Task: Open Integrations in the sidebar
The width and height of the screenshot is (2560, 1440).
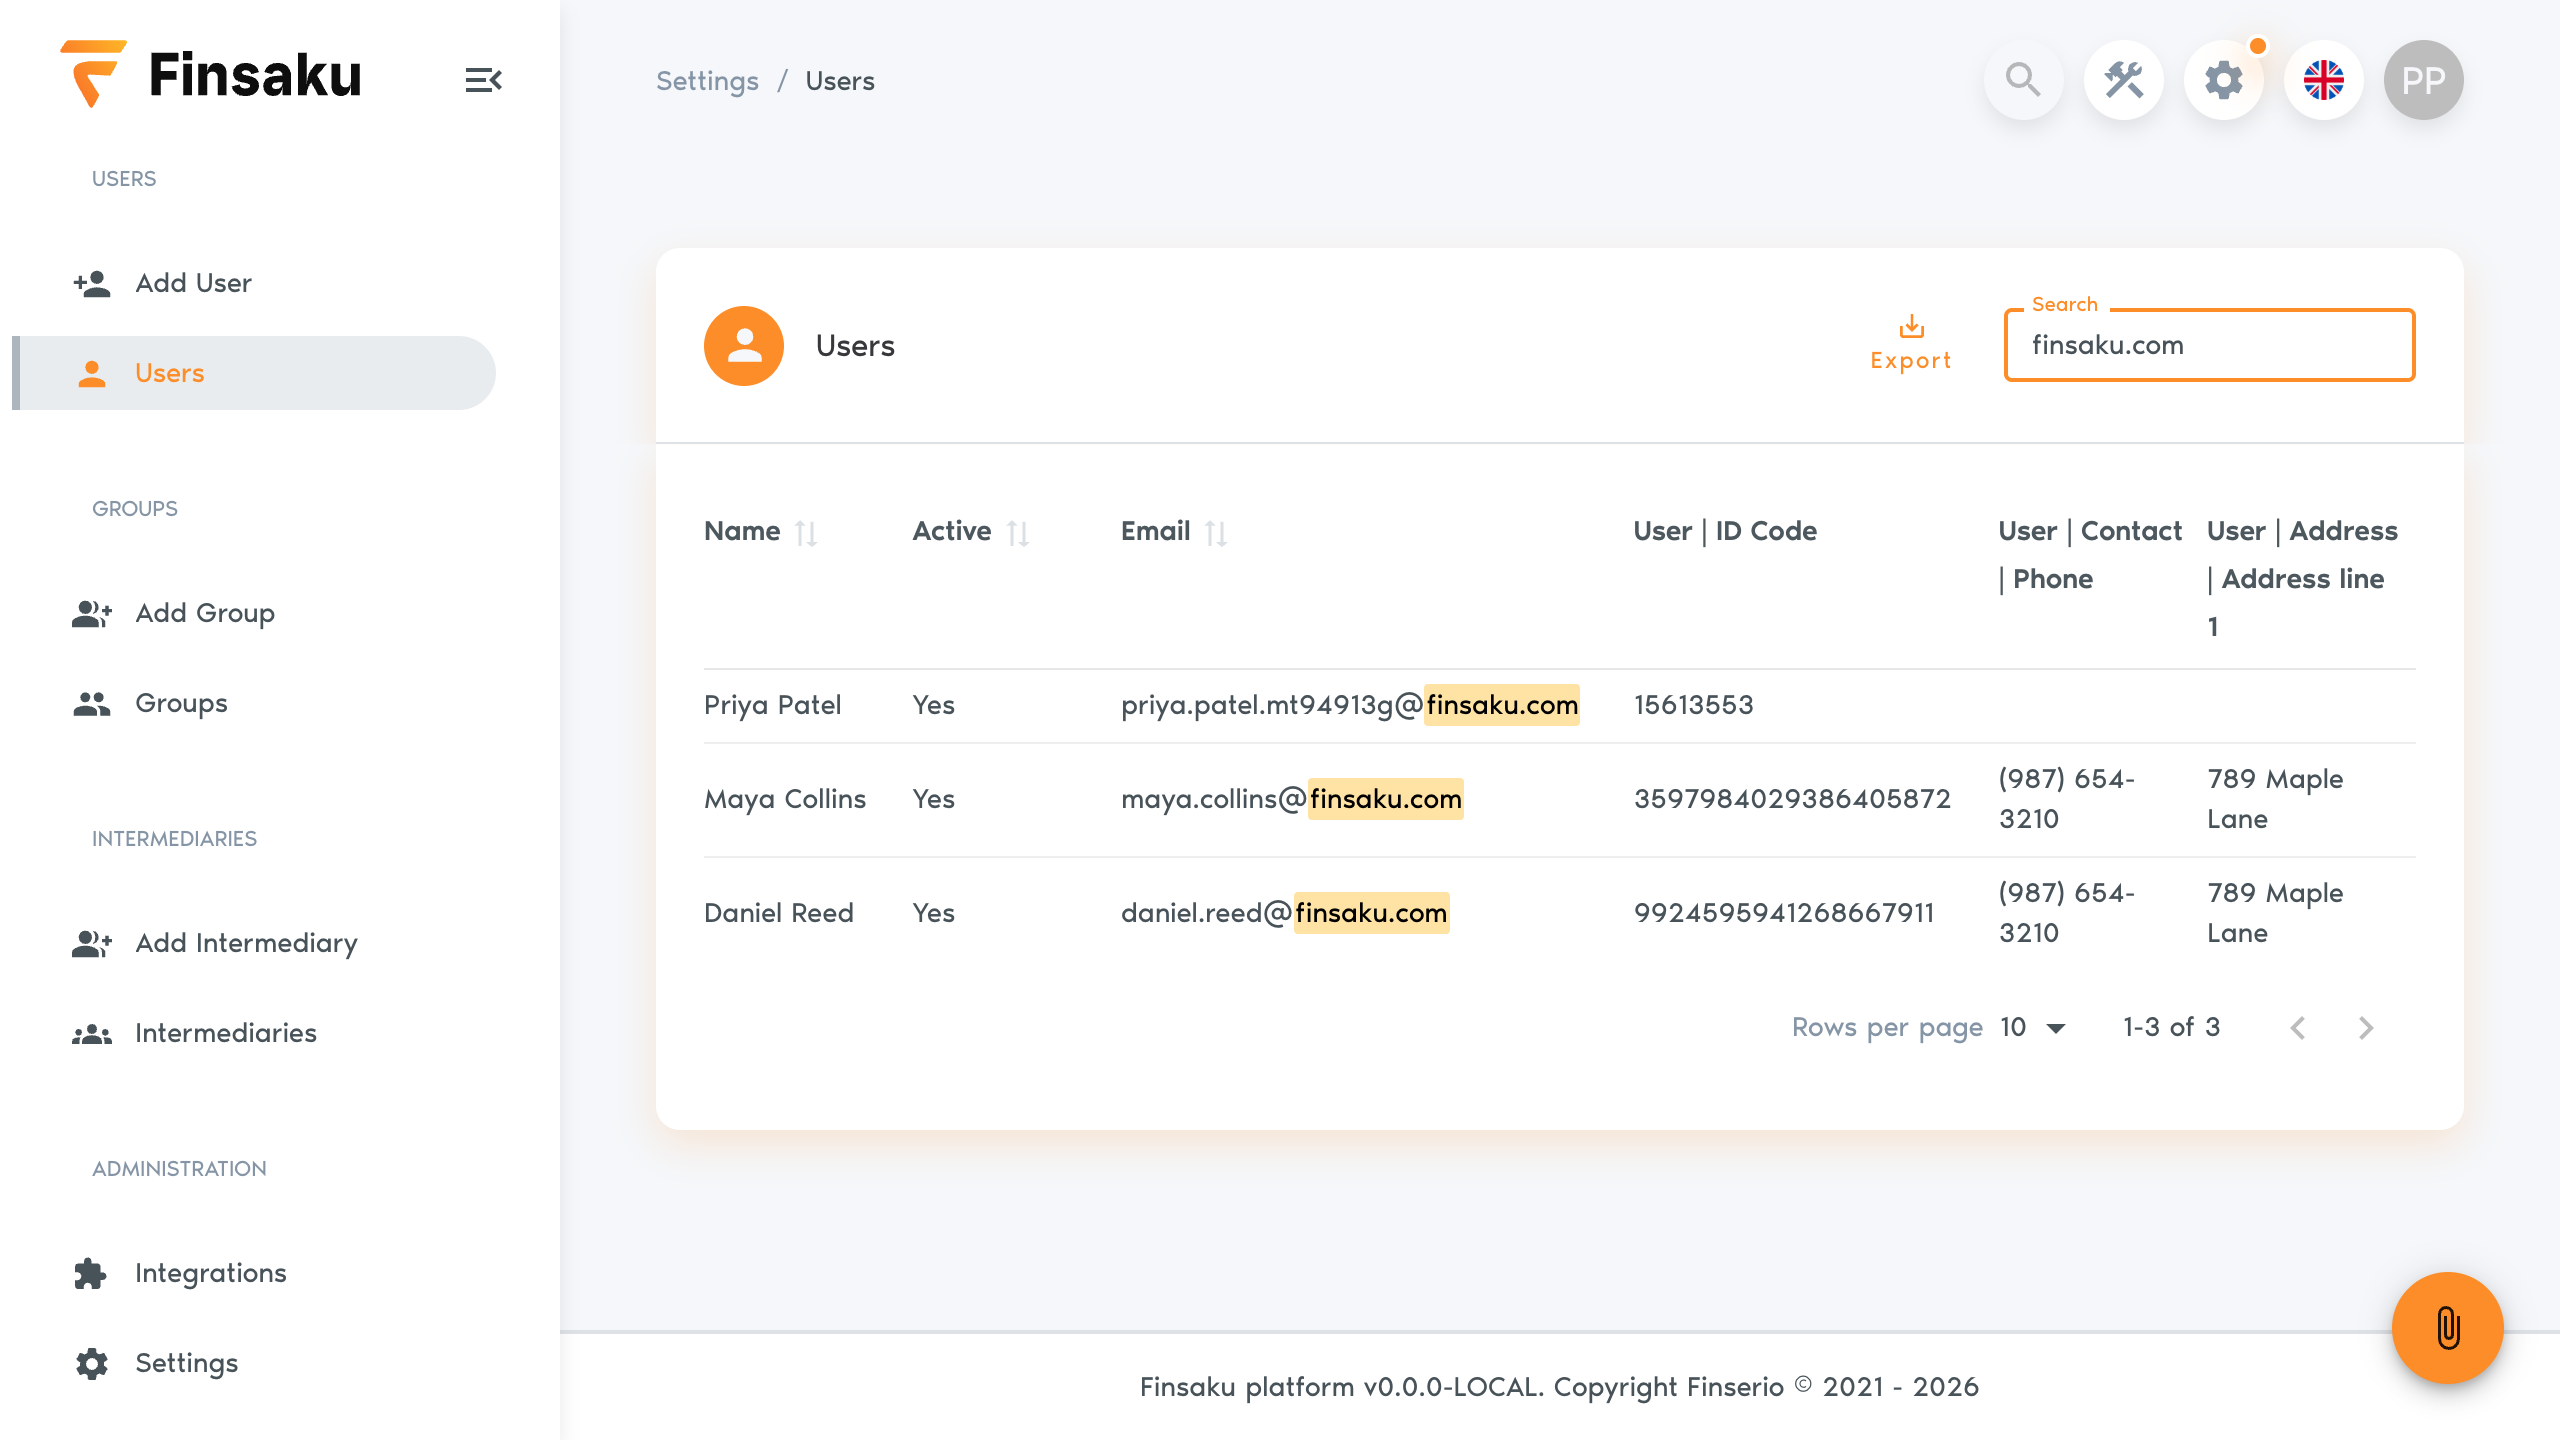Action: pyautogui.click(x=254, y=1273)
